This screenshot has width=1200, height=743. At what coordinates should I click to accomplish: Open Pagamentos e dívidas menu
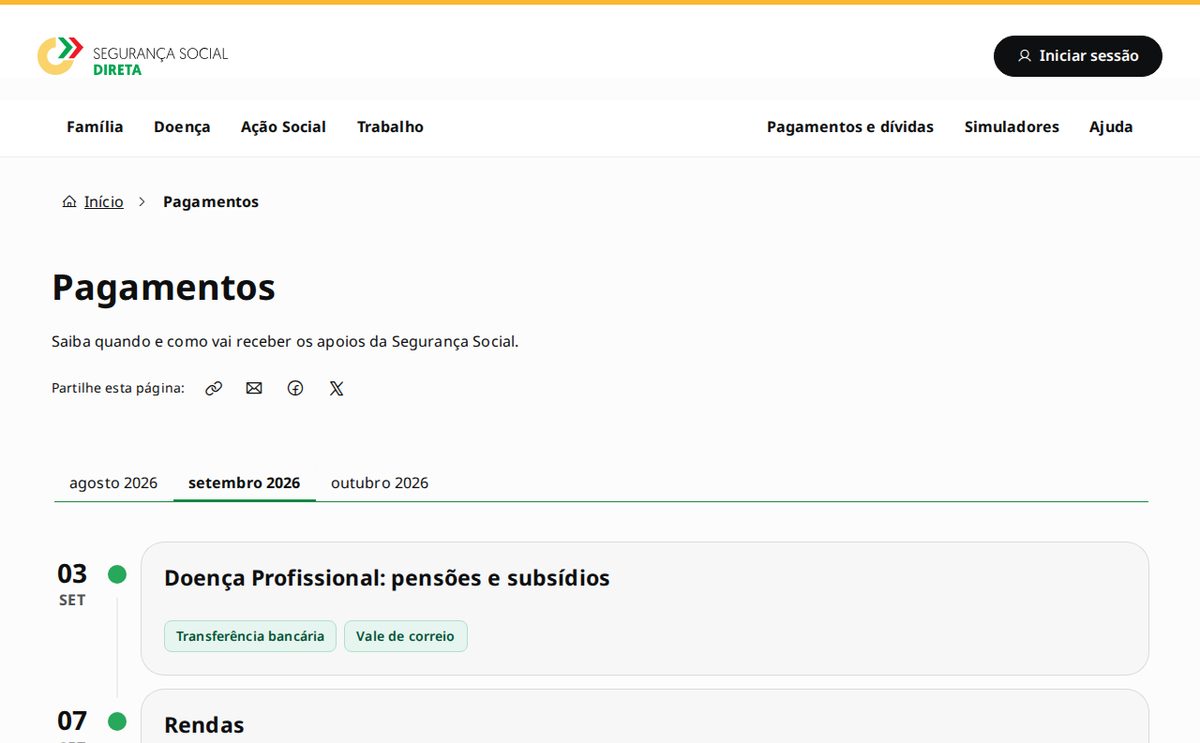850,127
